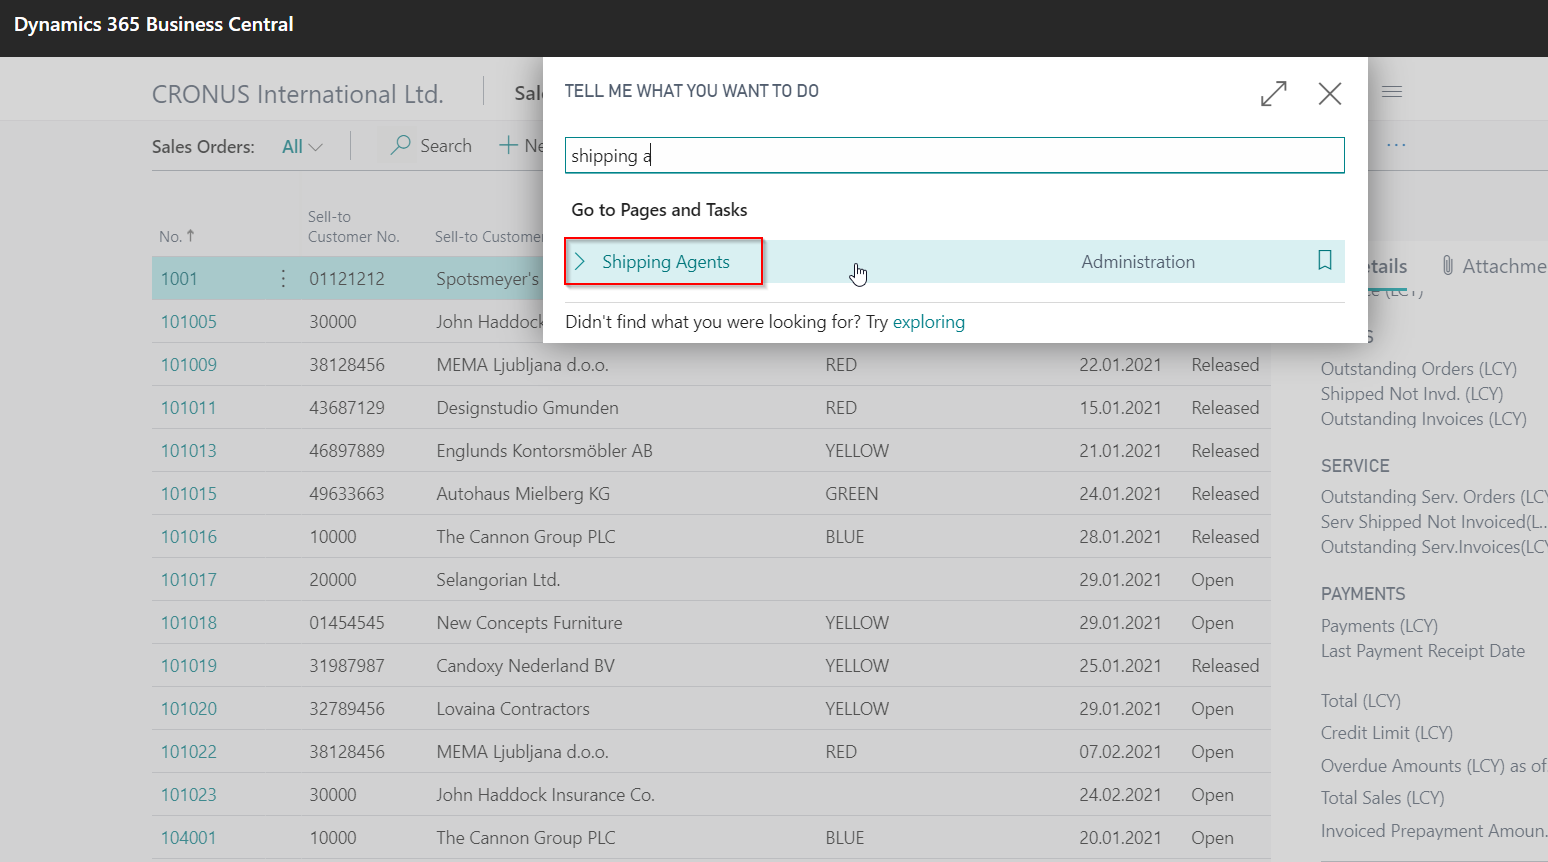Click the Sell-to Customer No. column header
The image size is (1548, 862).
(x=353, y=227)
